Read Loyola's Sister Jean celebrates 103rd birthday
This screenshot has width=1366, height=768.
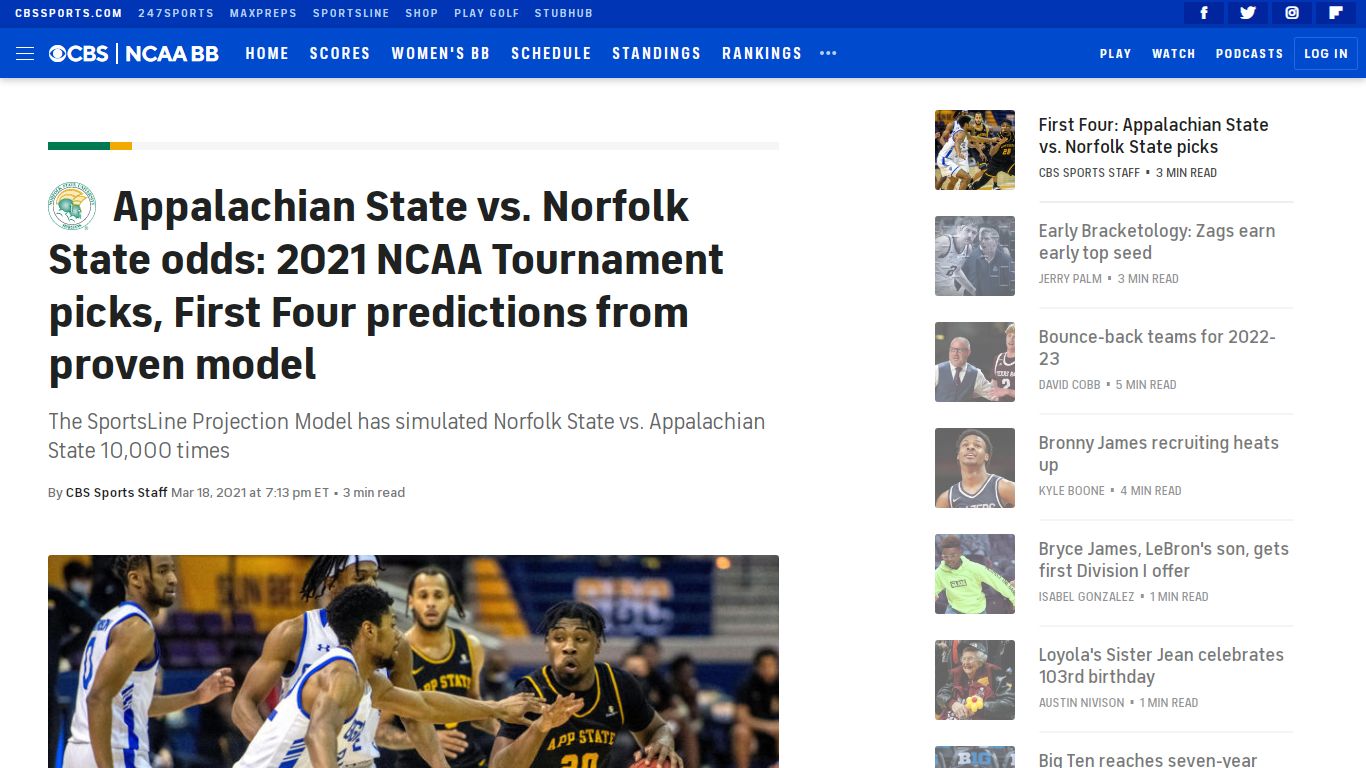click(1161, 666)
